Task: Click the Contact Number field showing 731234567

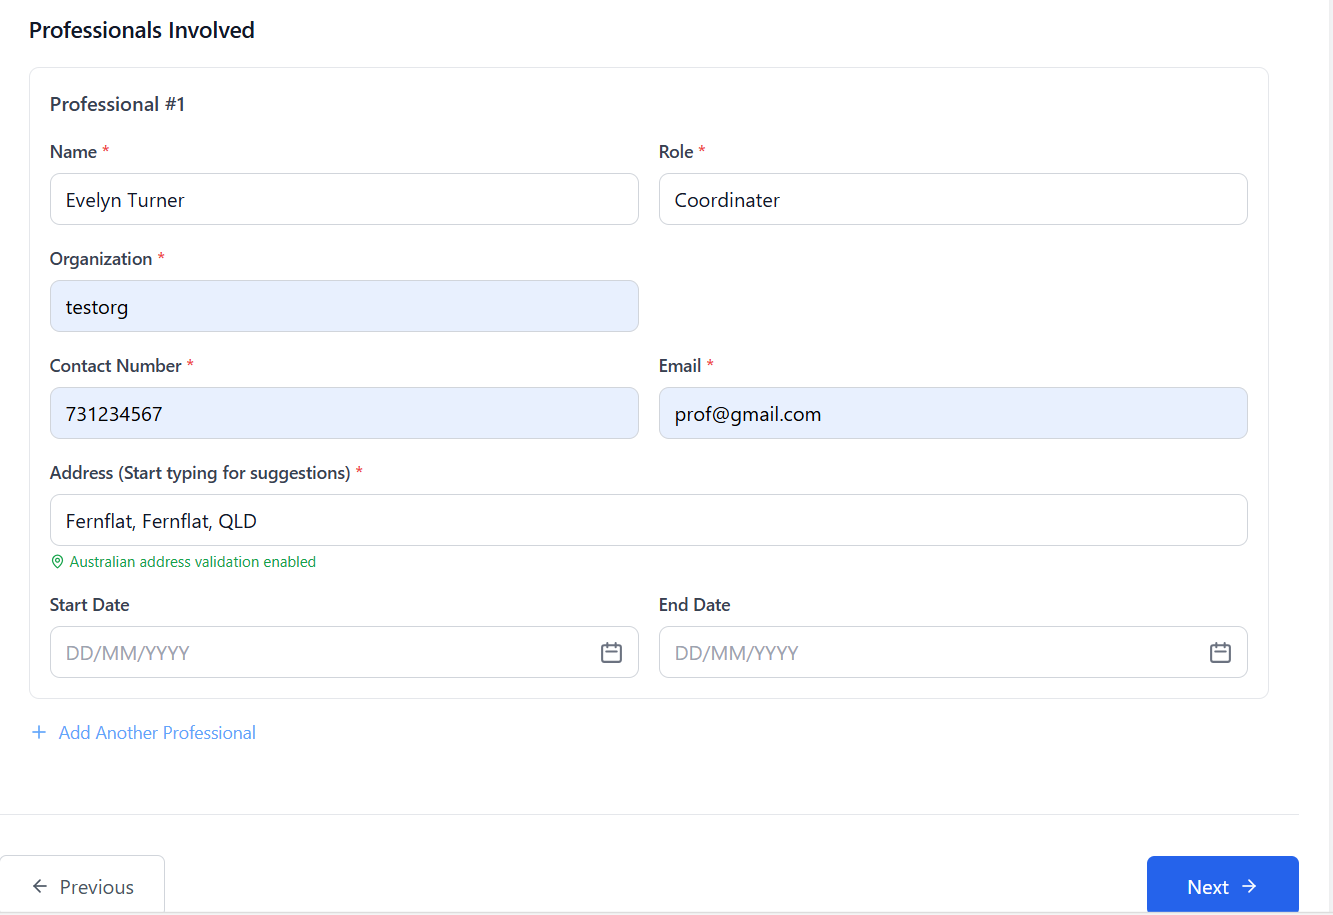Action: click(344, 413)
